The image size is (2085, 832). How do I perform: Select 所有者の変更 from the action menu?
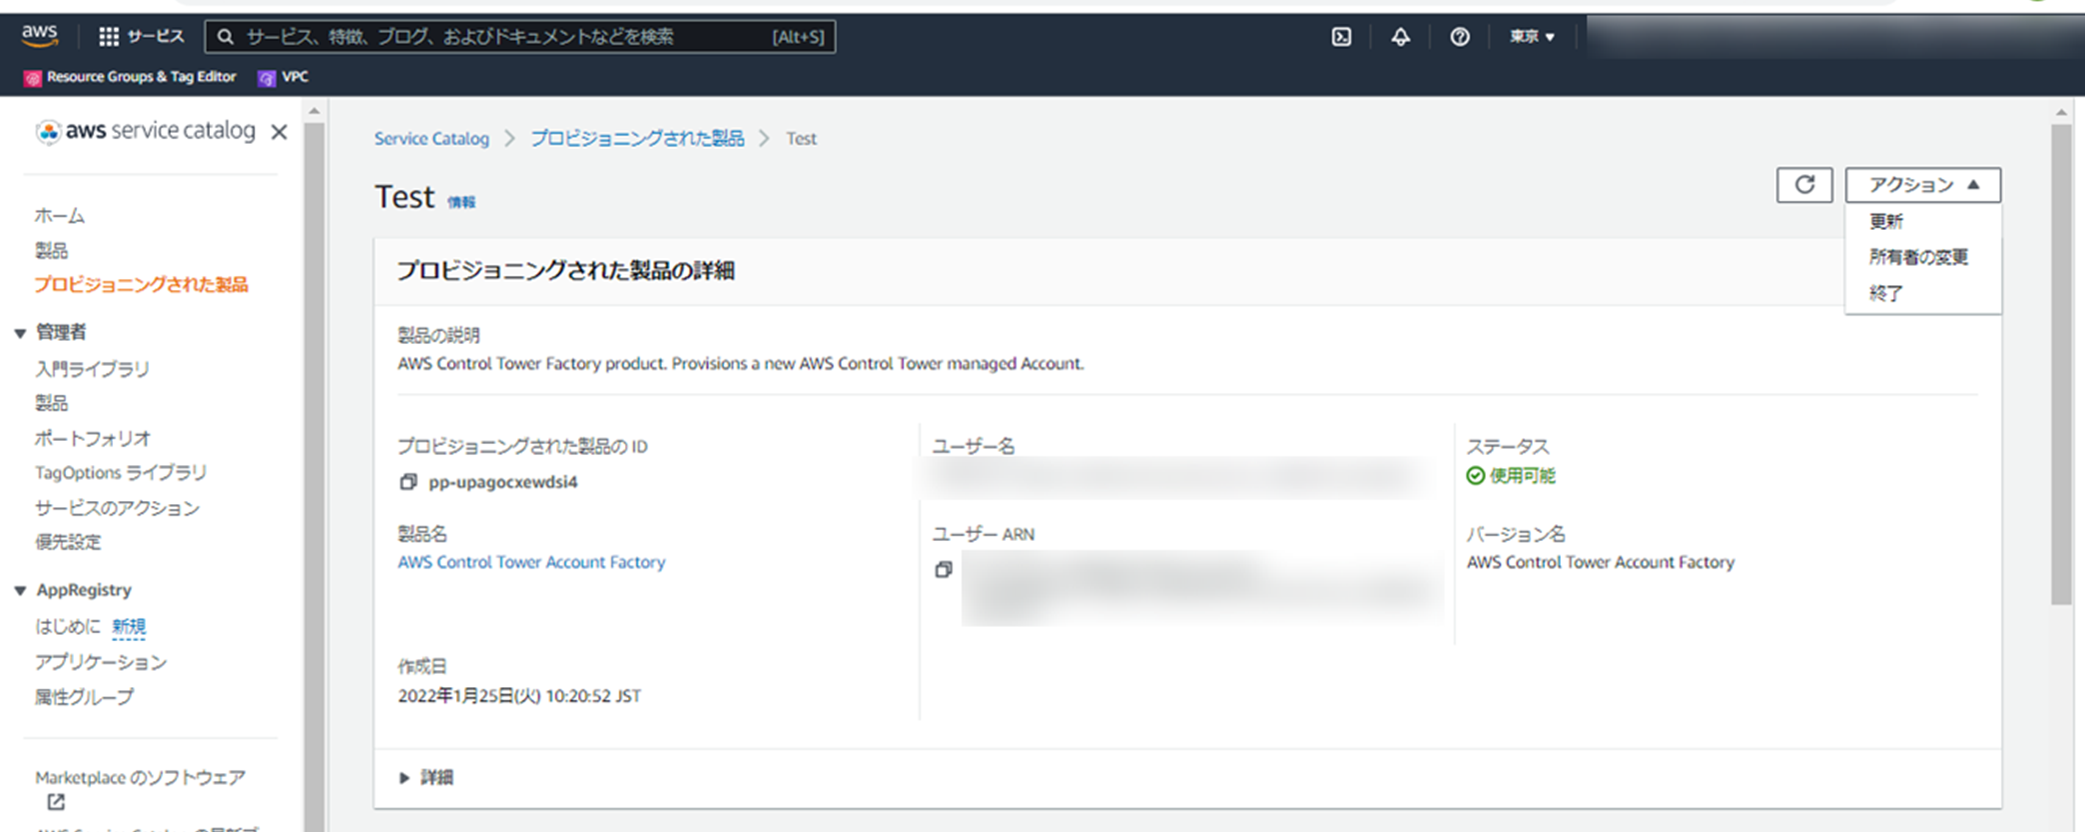coord(1918,257)
